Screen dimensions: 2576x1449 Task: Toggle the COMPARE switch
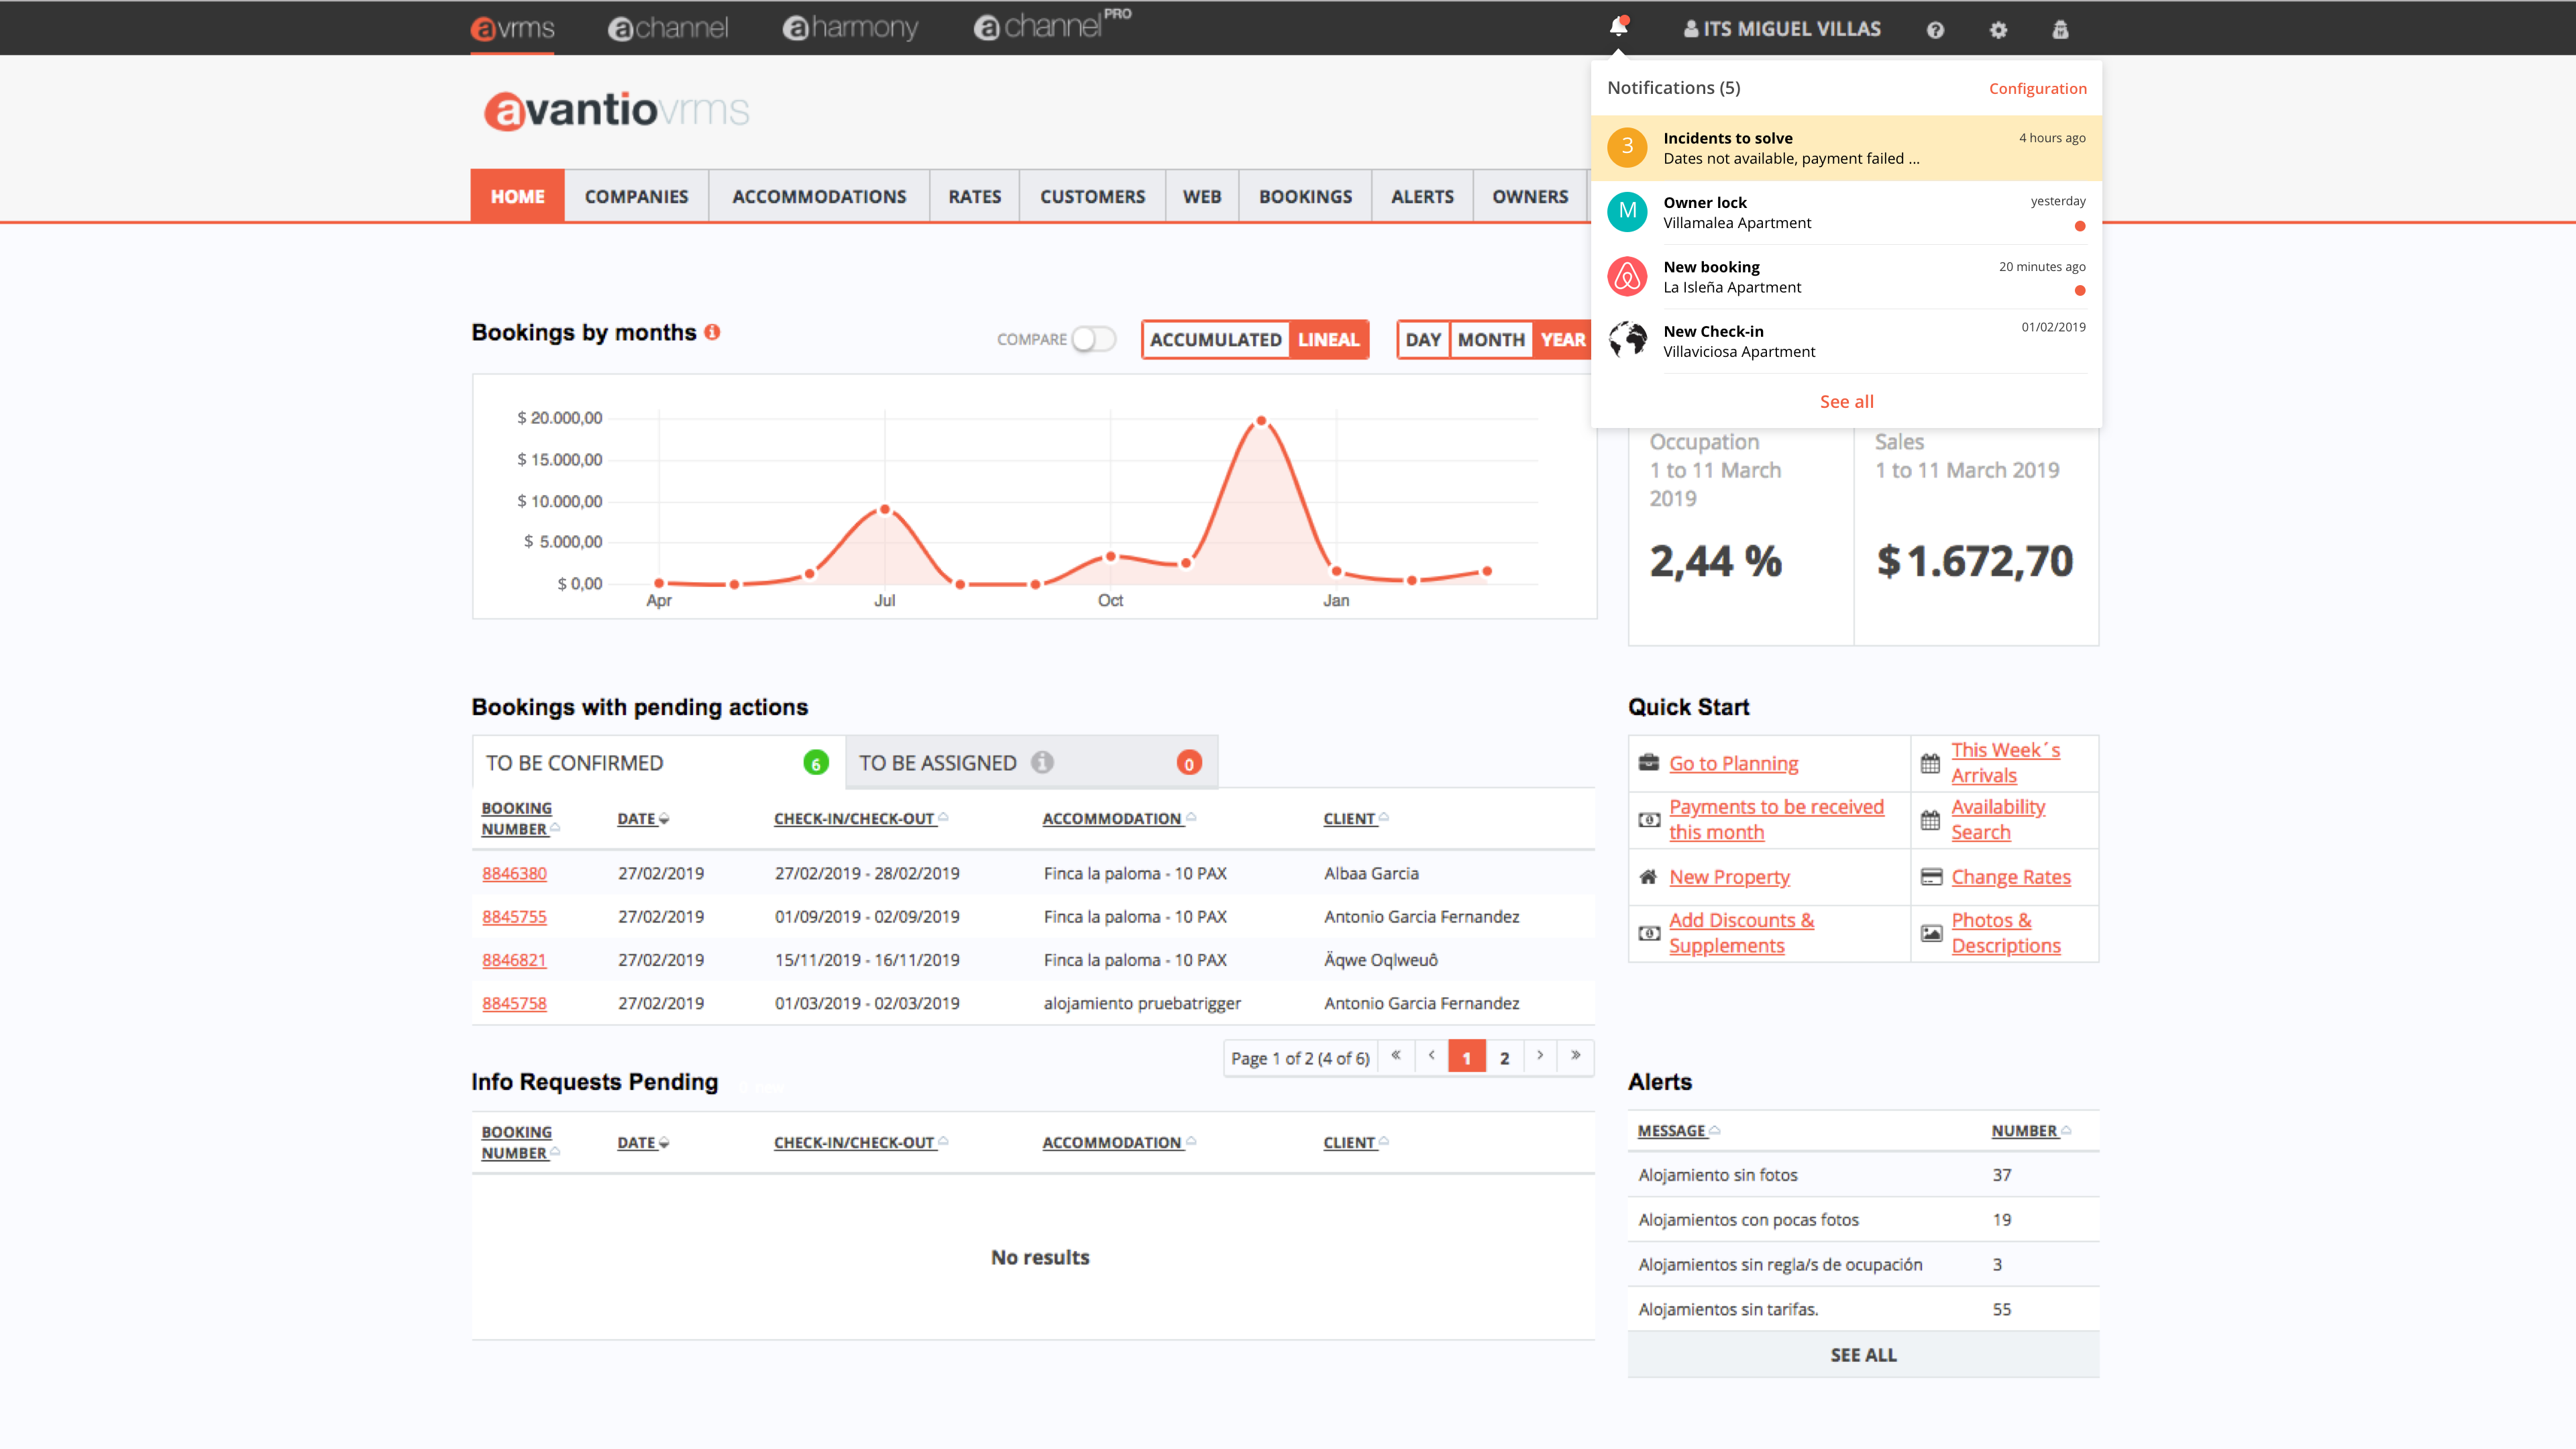click(x=1093, y=339)
